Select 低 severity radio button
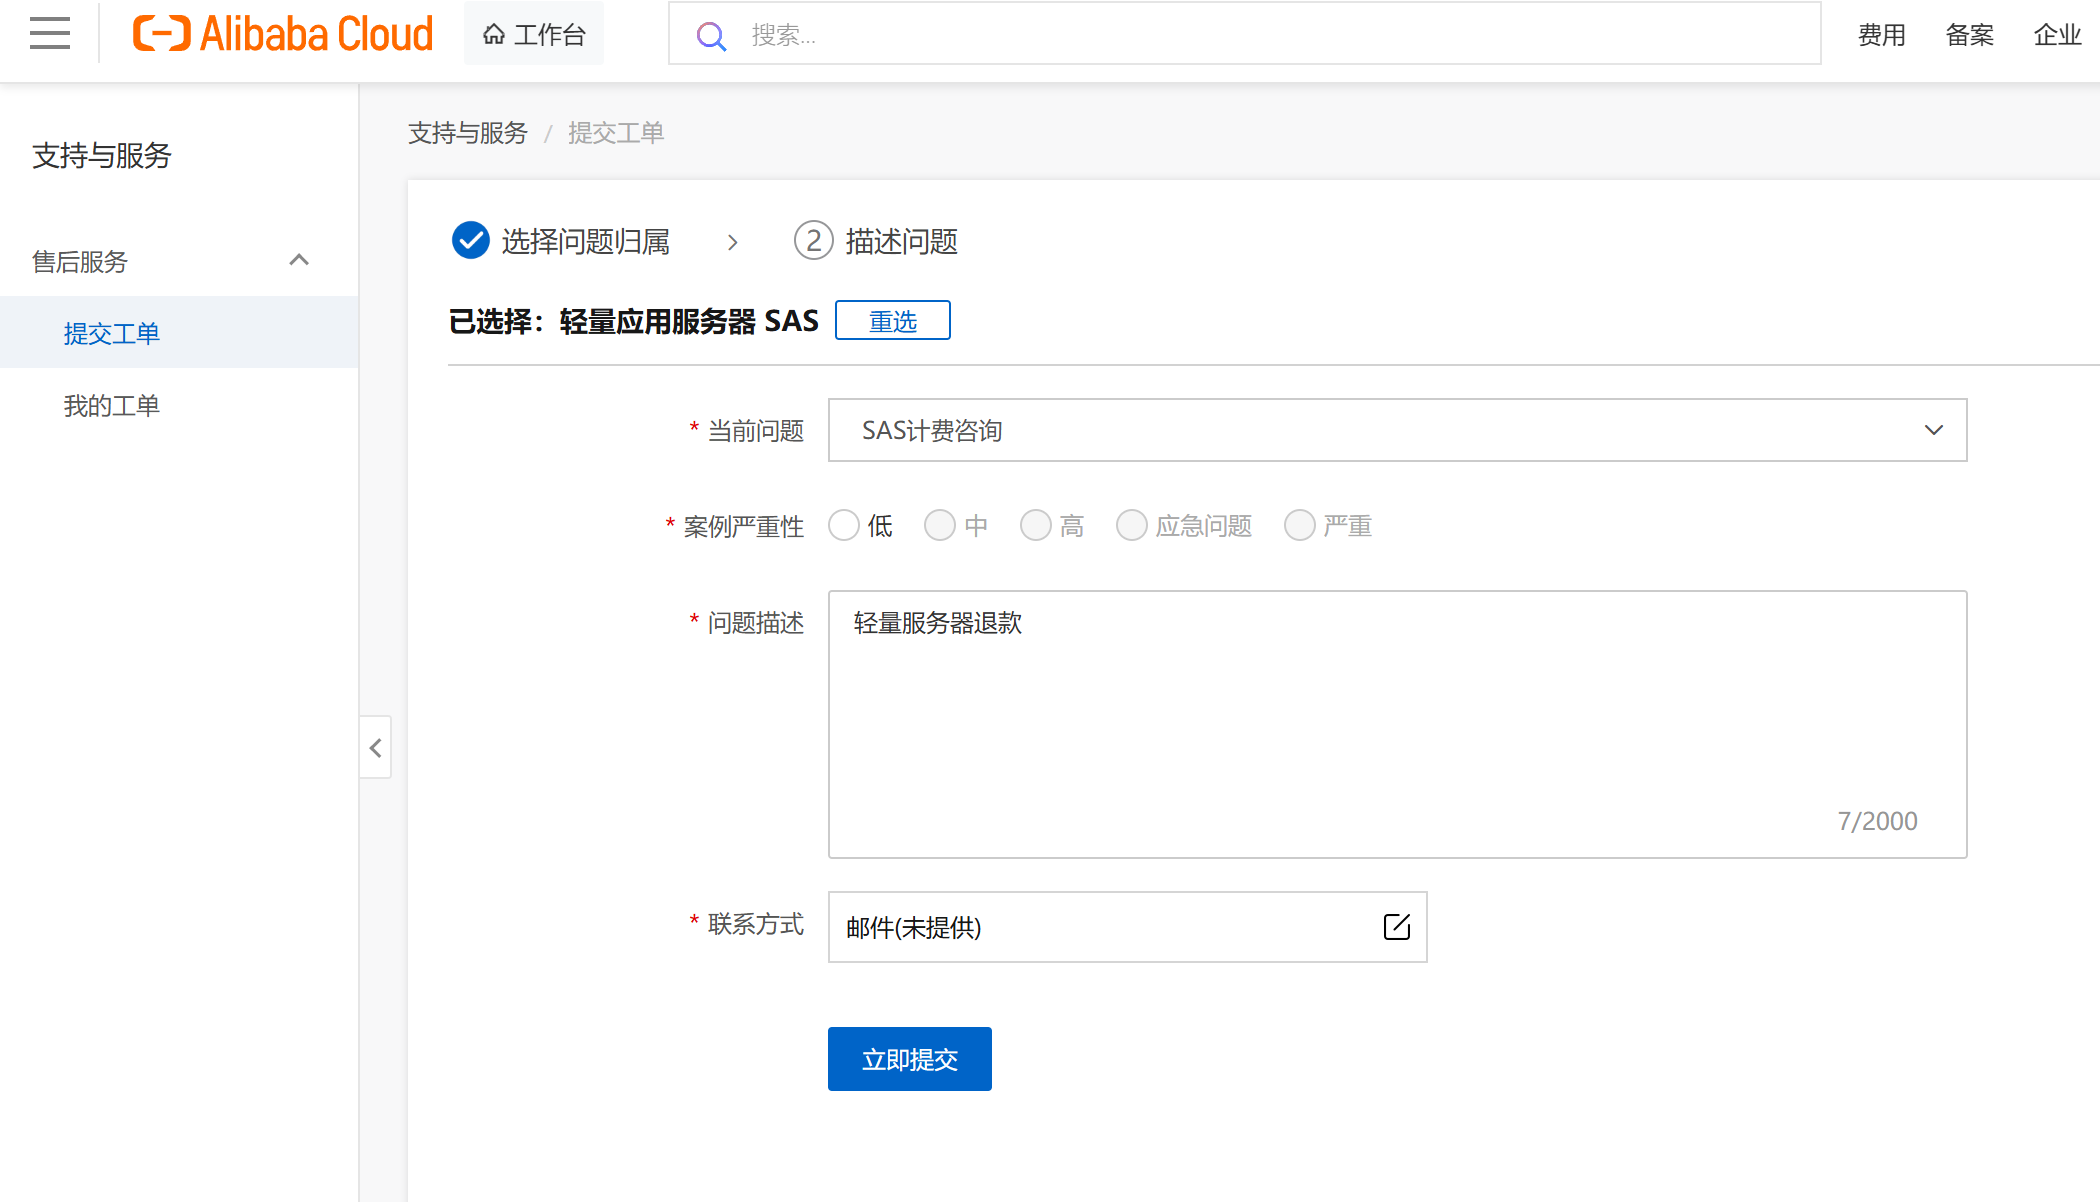 coord(844,526)
